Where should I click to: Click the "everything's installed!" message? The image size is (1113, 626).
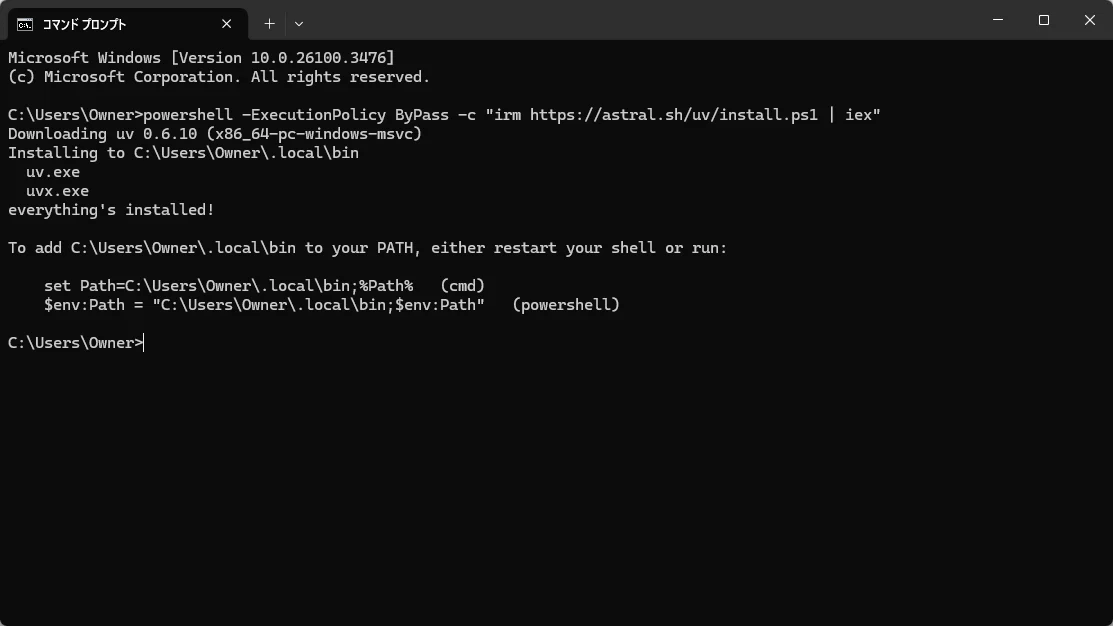pyautogui.click(x=111, y=210)
